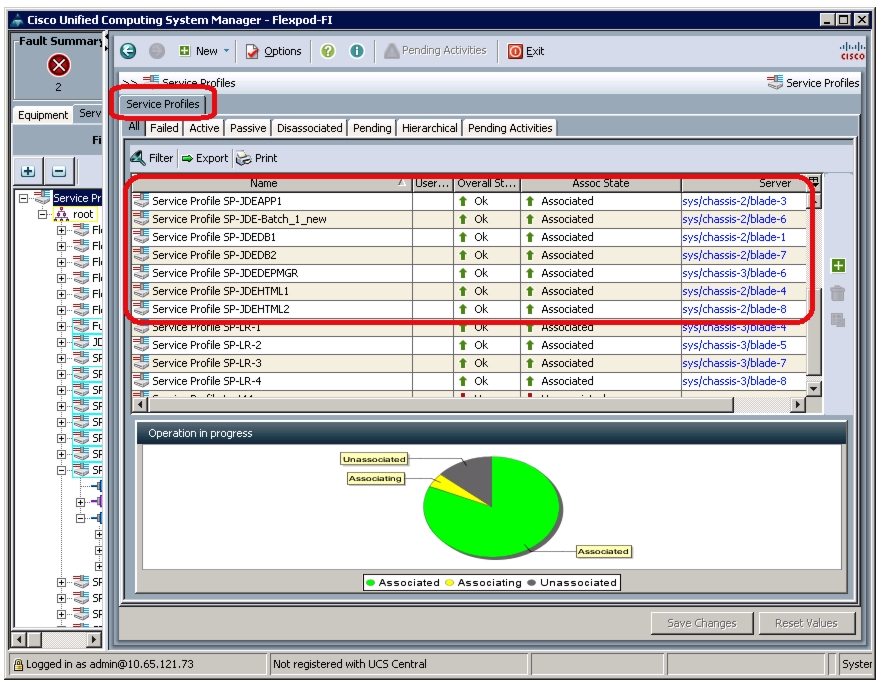Collapse the Service Profiles tree node
Viewport: 884px width, 689px height.
pyautogui.click(x=23, y=198)
